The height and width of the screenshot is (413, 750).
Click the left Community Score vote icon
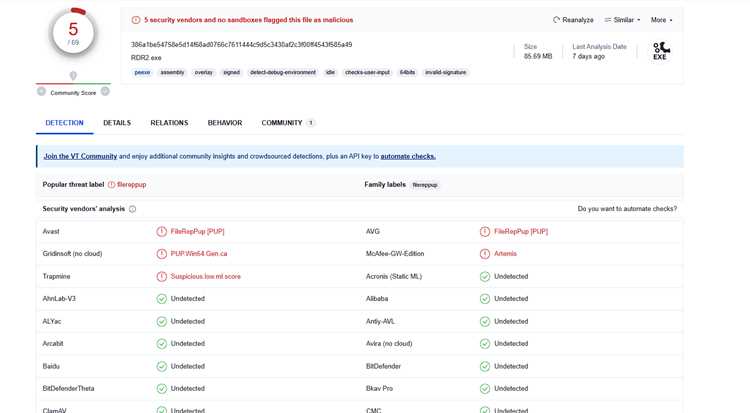point(42,91)
